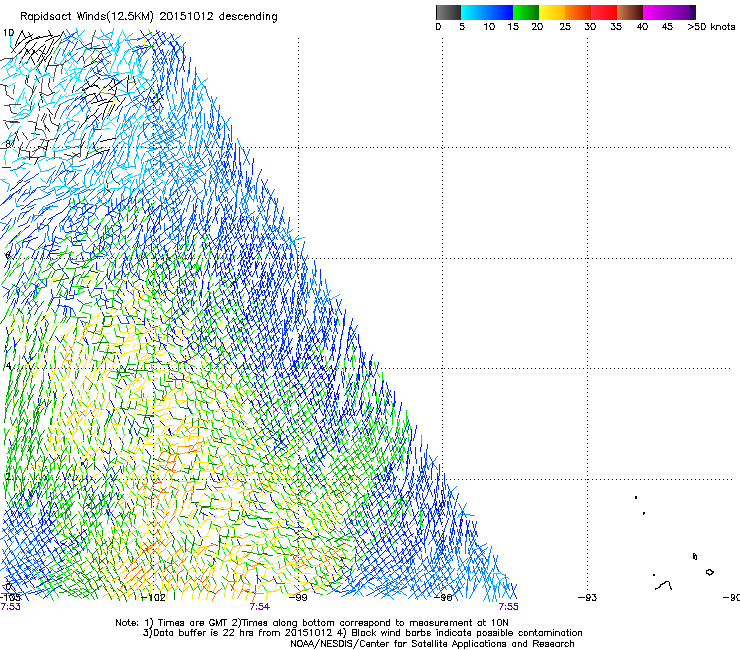Click the '-102' longitude axis label
Image resolution: width=740 pixels, height=650 pixels.
click(154, 598)
